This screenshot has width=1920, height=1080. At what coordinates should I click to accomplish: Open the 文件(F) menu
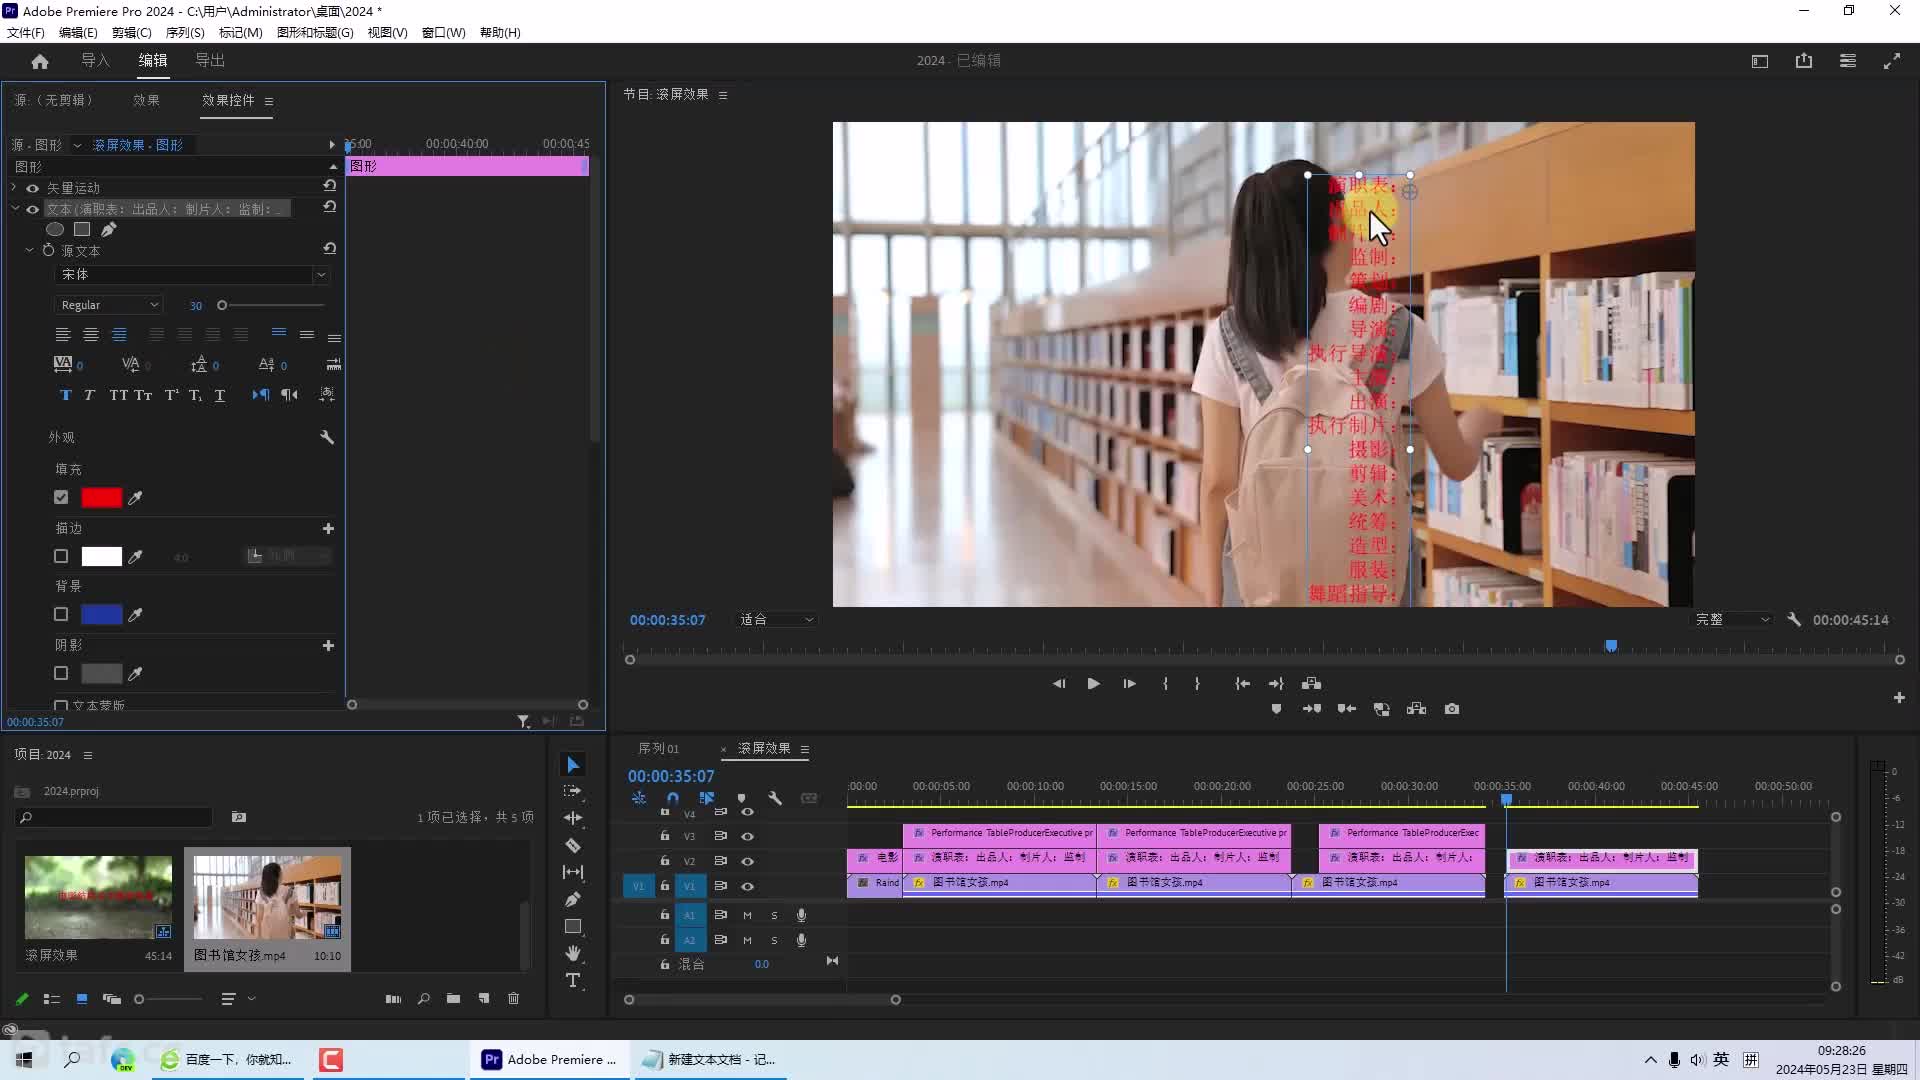point(26,33)
